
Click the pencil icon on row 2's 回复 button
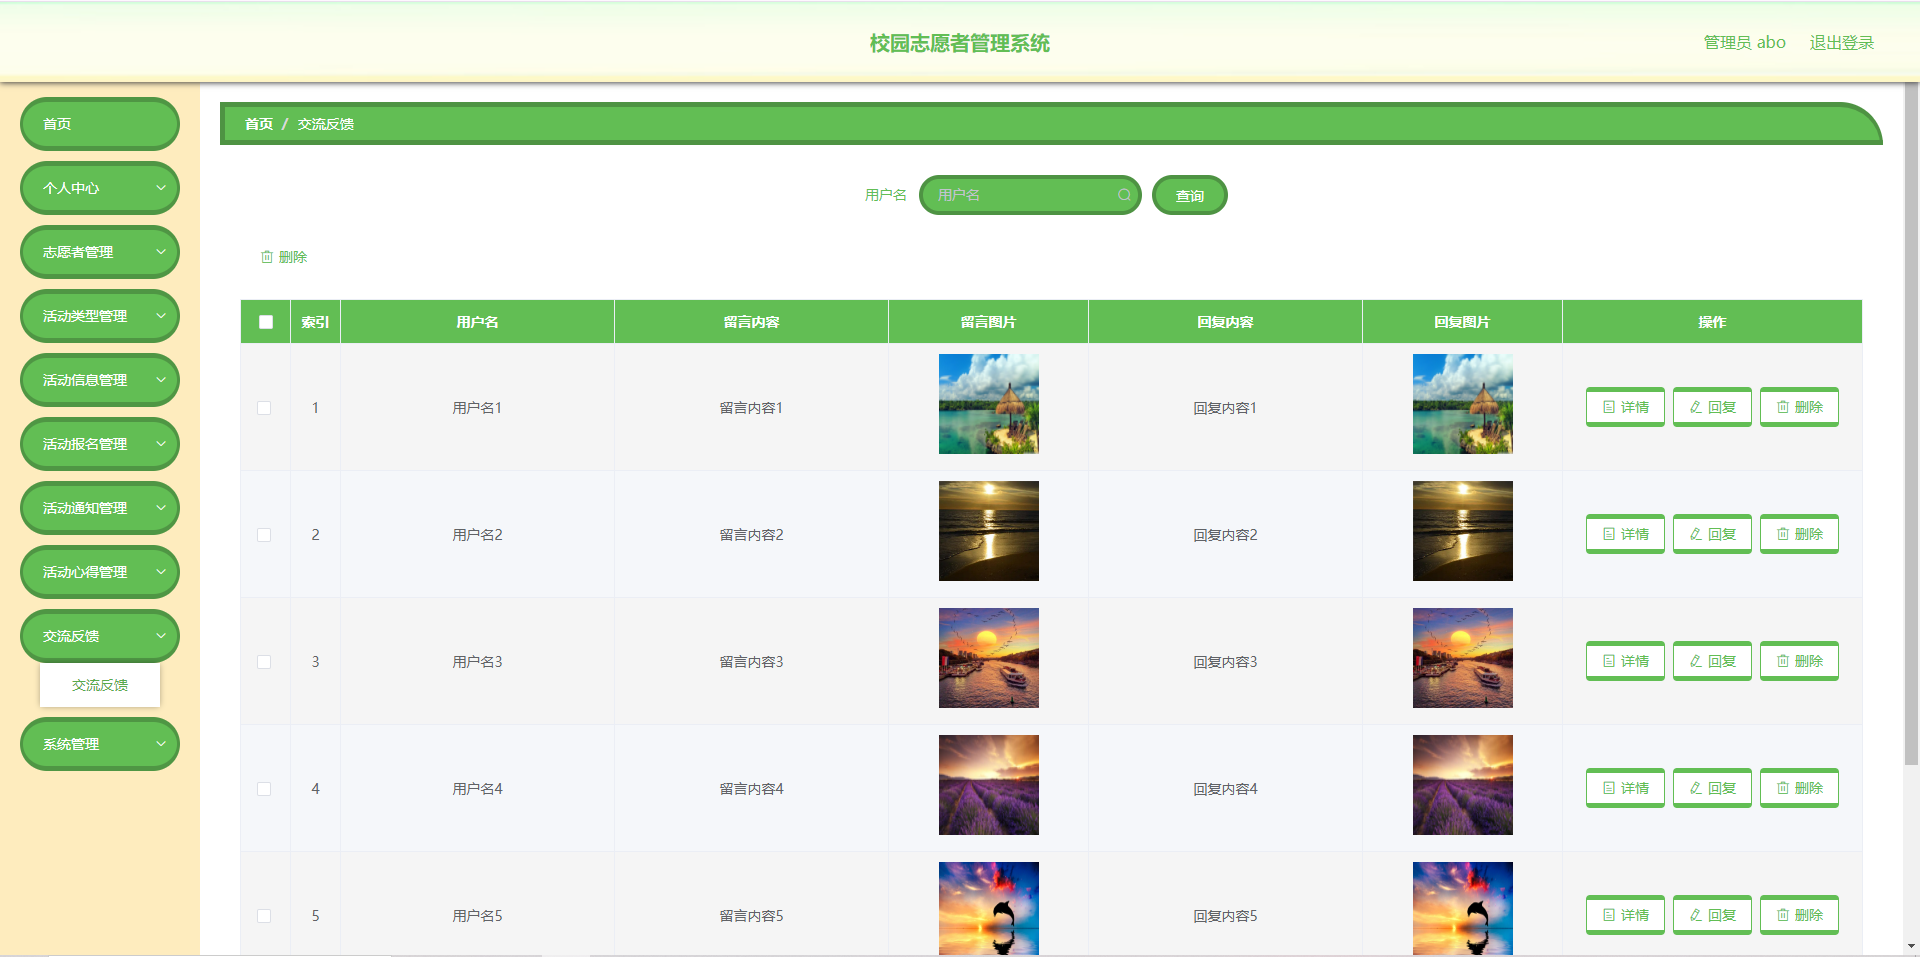click(x=1695, y=534)
